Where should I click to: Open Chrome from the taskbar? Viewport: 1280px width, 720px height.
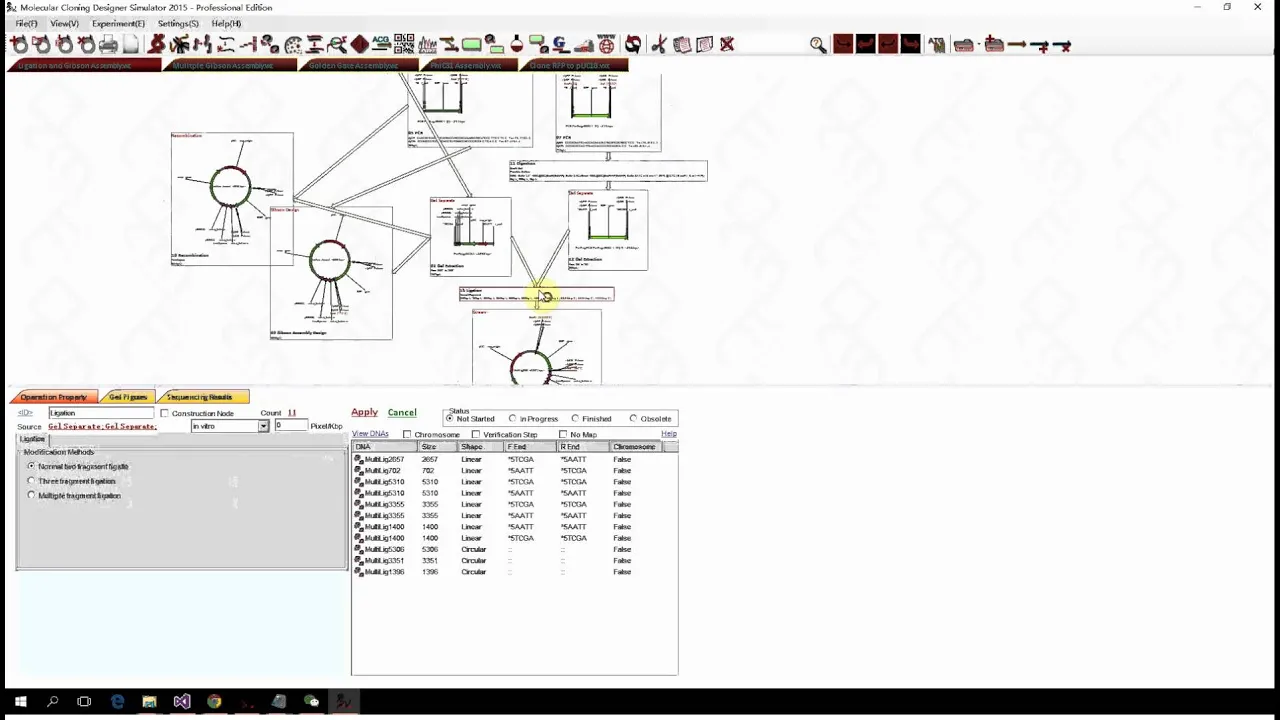tap(214, 702)
